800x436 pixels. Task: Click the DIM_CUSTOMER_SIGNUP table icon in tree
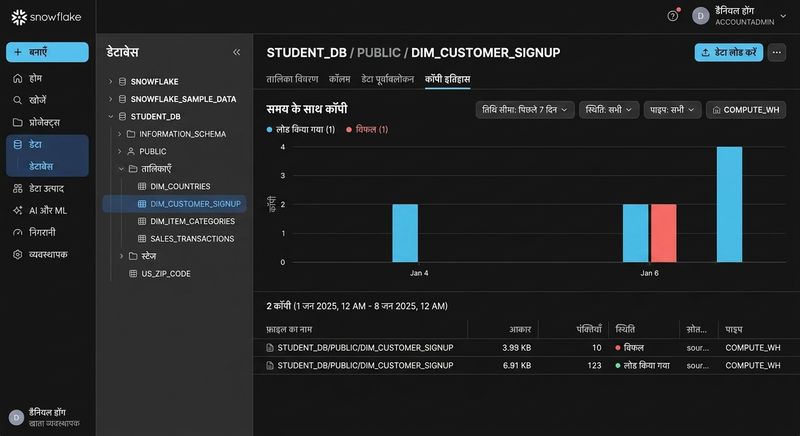point(142,204)
